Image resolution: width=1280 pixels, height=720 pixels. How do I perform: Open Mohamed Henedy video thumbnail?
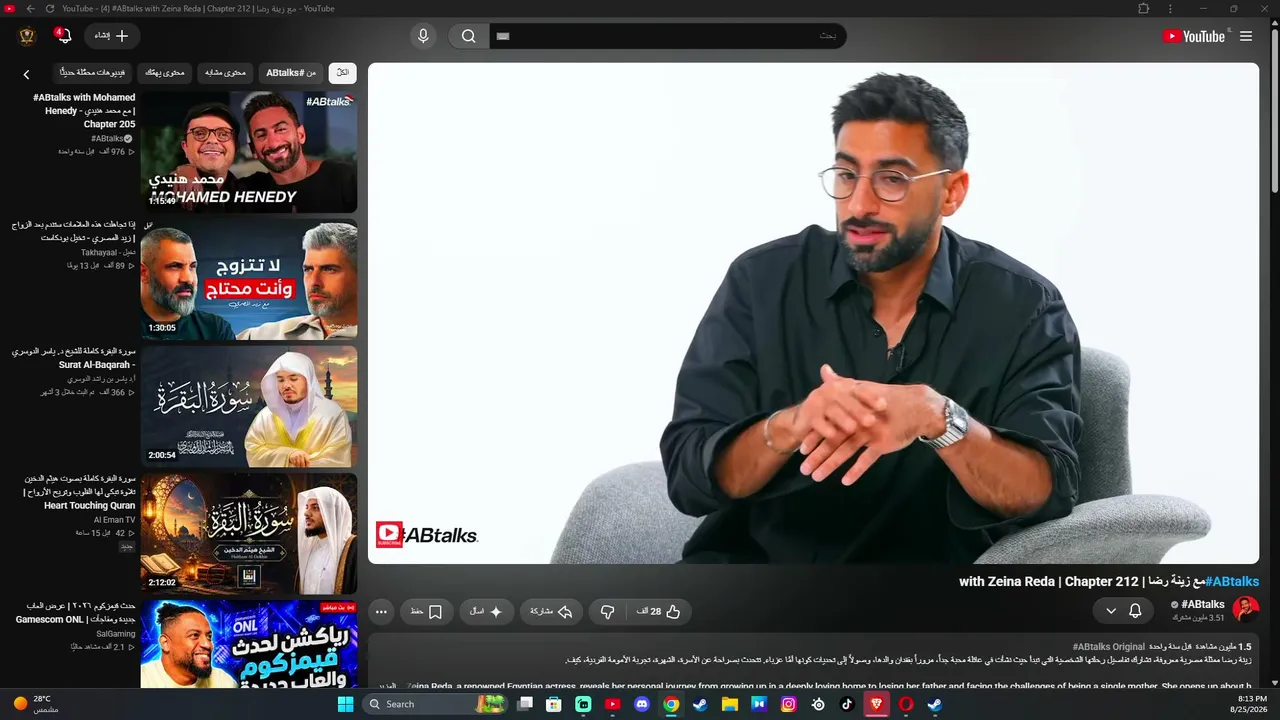click(x=249, y=152)
